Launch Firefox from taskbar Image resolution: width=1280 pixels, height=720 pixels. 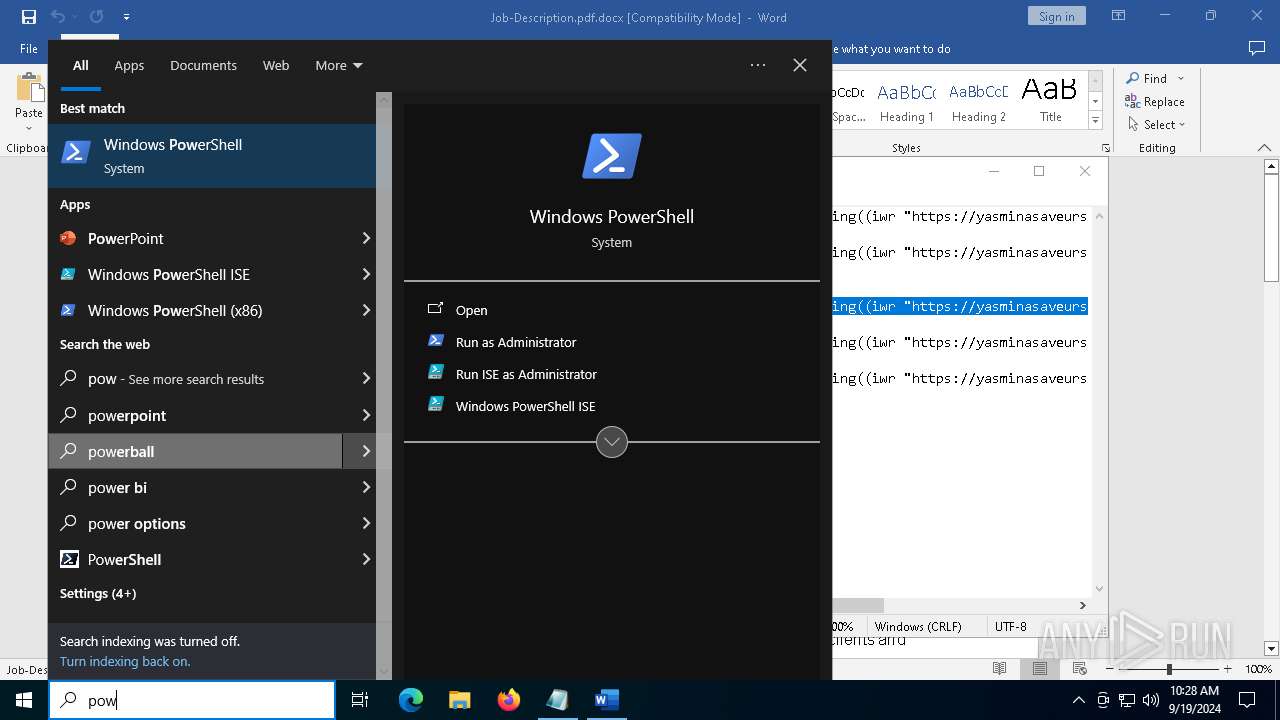pyautogui.click(x=509, y=700)
